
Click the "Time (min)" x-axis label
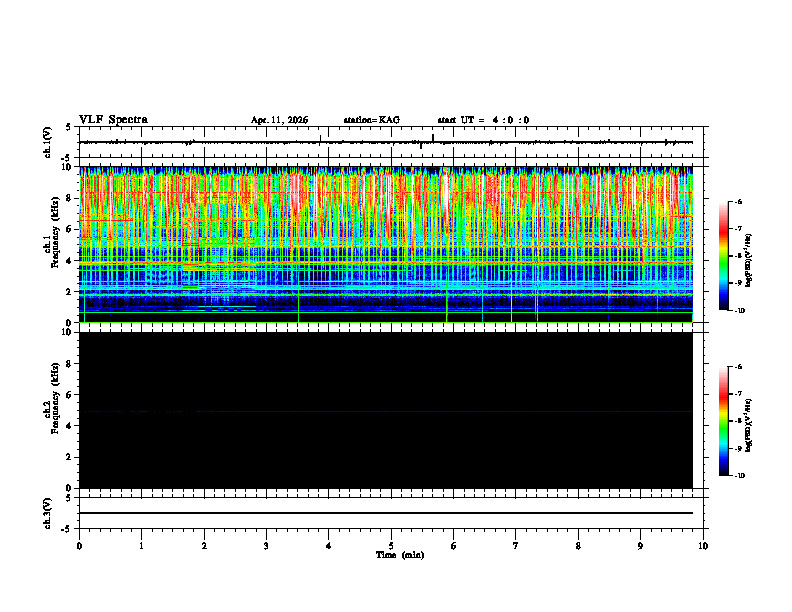400,555
